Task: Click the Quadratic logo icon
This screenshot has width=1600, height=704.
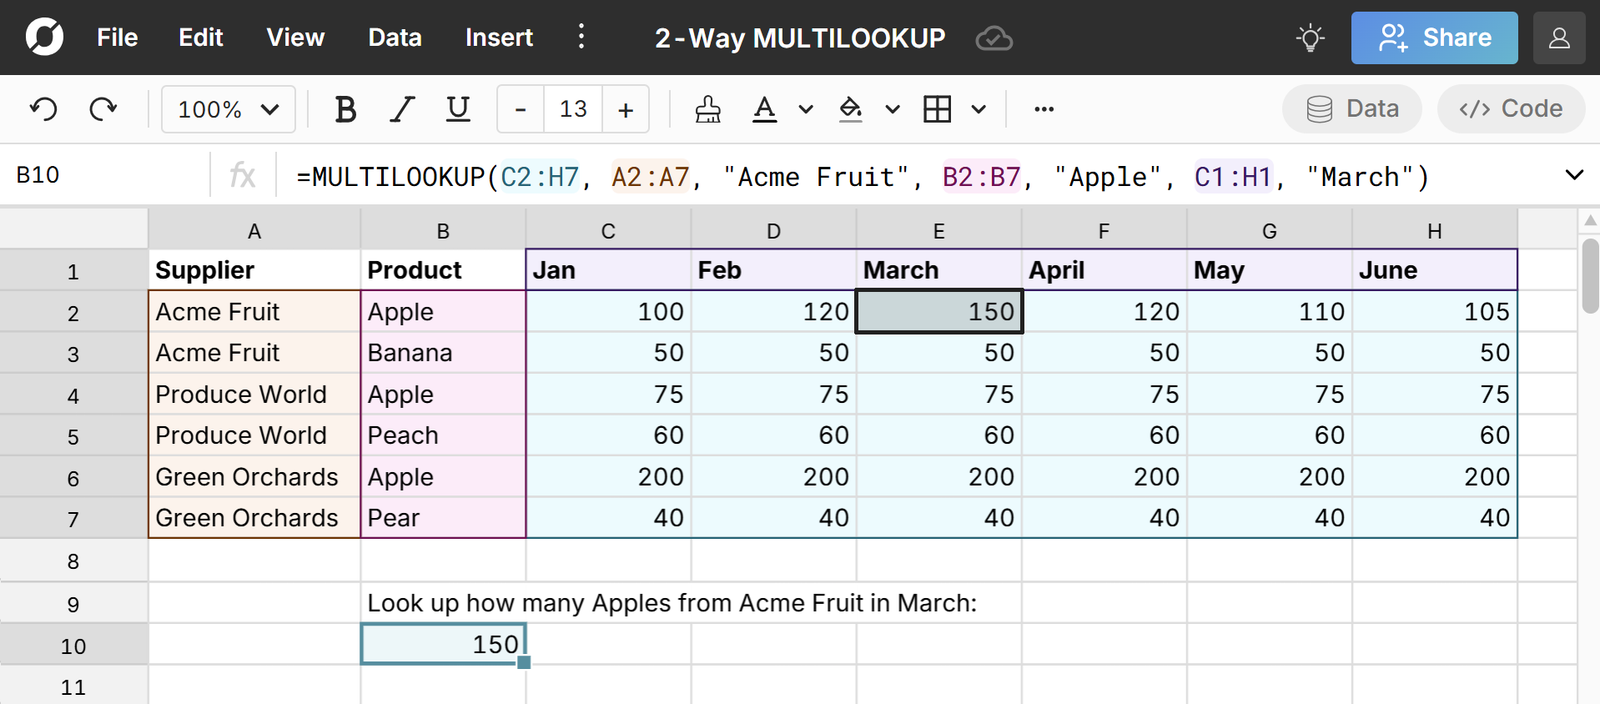Action: pyautogui.click(x=44, y=37)
